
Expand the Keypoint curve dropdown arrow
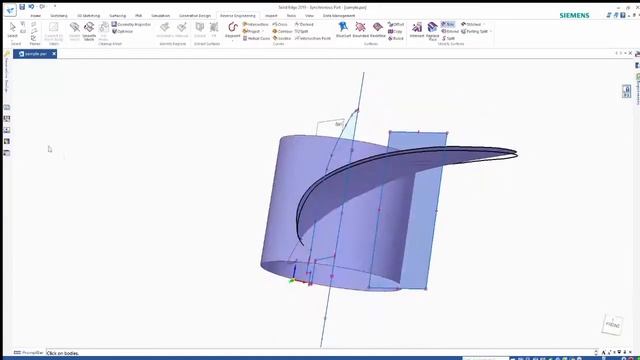[233, 40]
